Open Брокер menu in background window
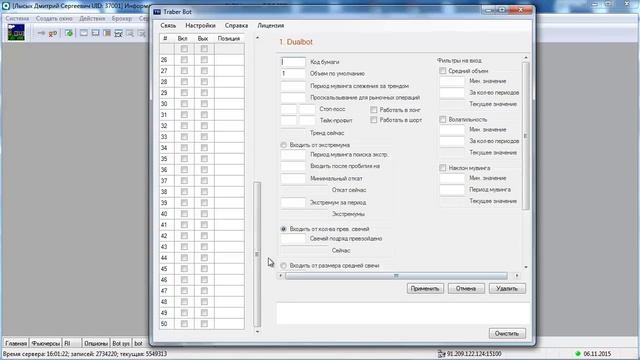This screenshot has height=360, width=640. (x=122, y=18)
